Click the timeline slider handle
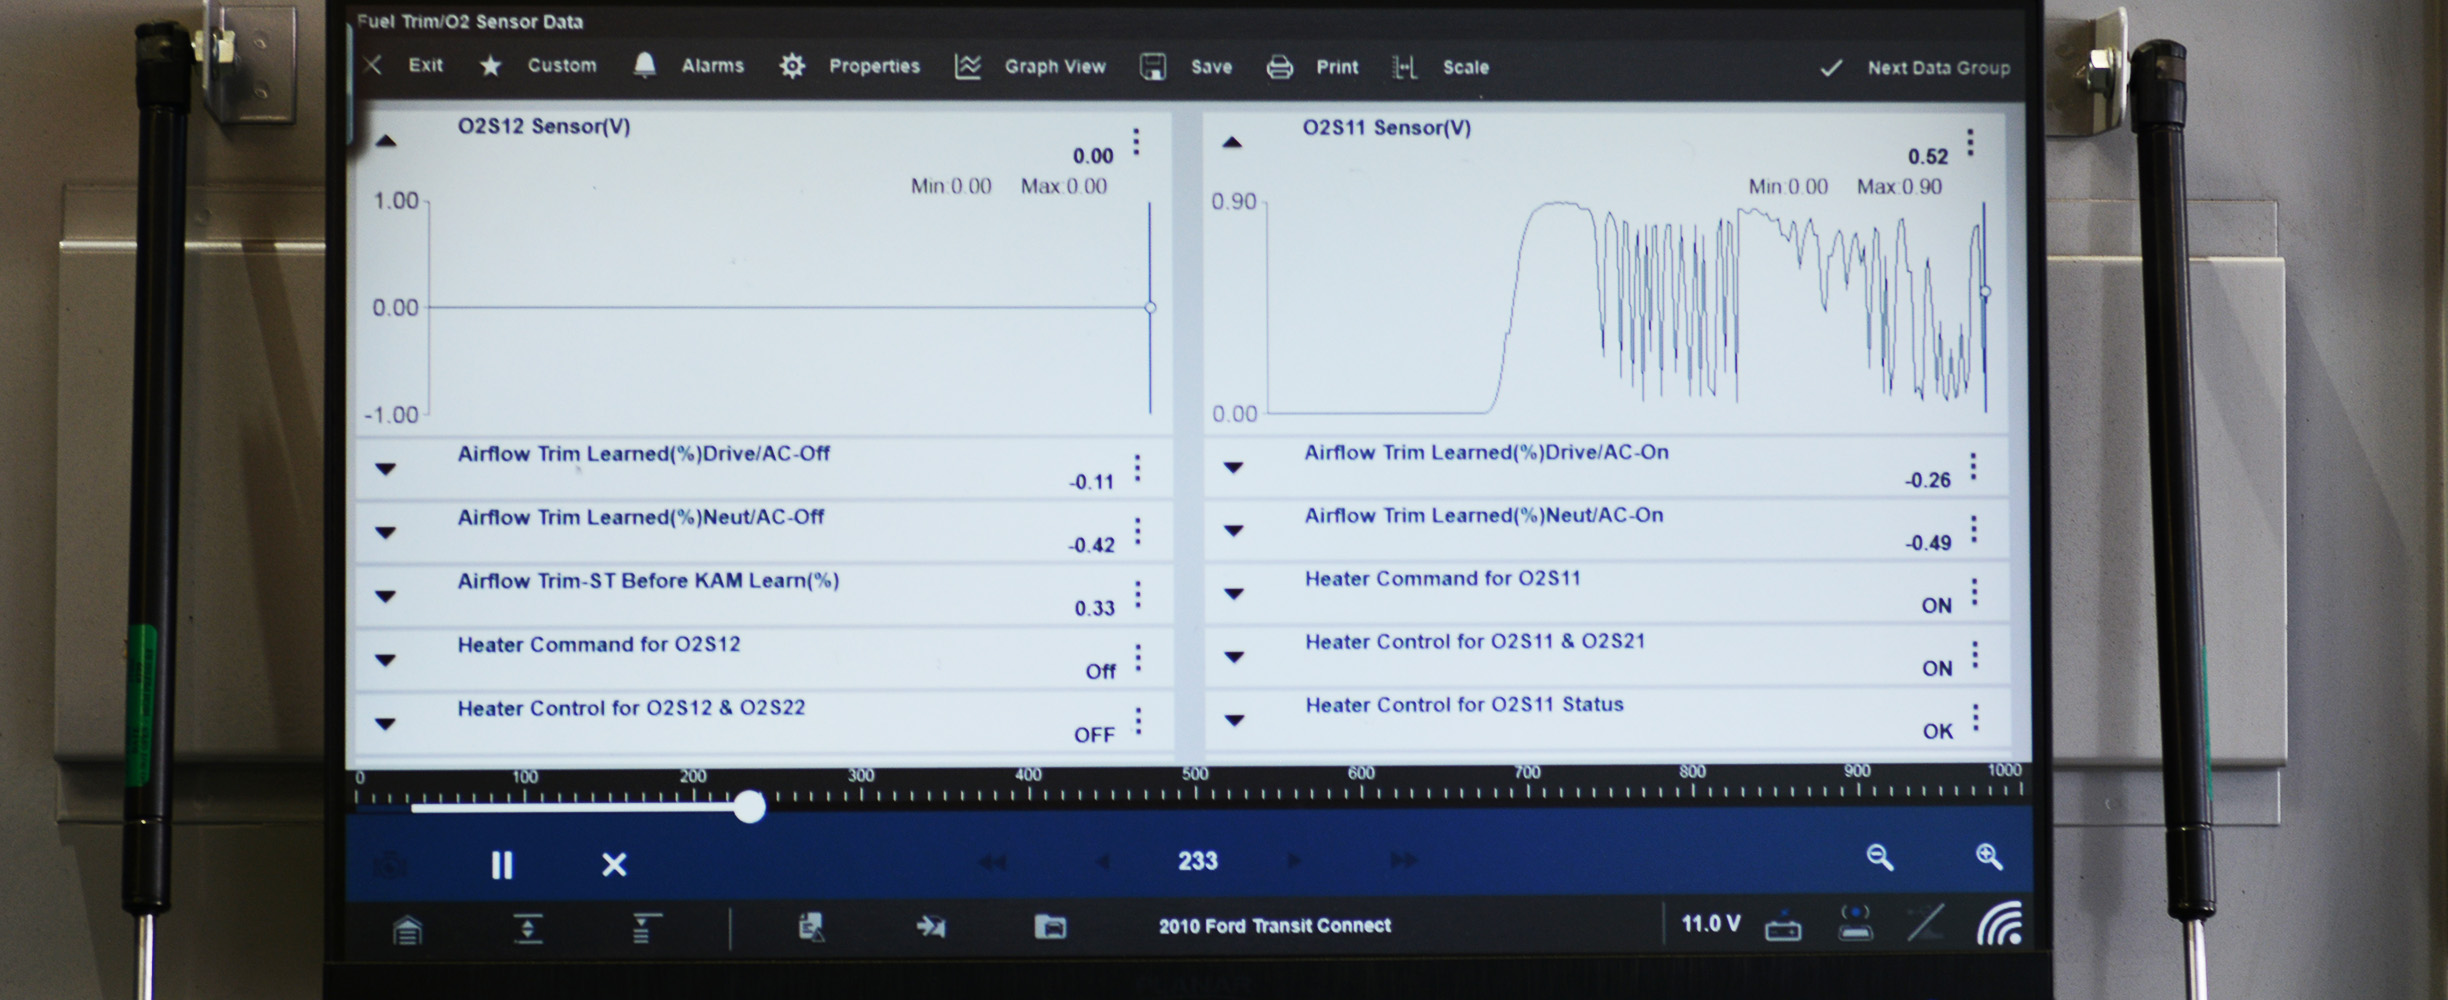2448x1000 pixels. pos(749,806)
